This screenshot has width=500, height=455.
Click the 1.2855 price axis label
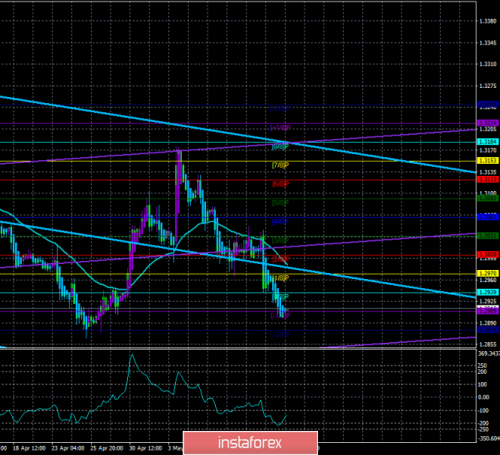pyautogui.click(x=488, y=344)
